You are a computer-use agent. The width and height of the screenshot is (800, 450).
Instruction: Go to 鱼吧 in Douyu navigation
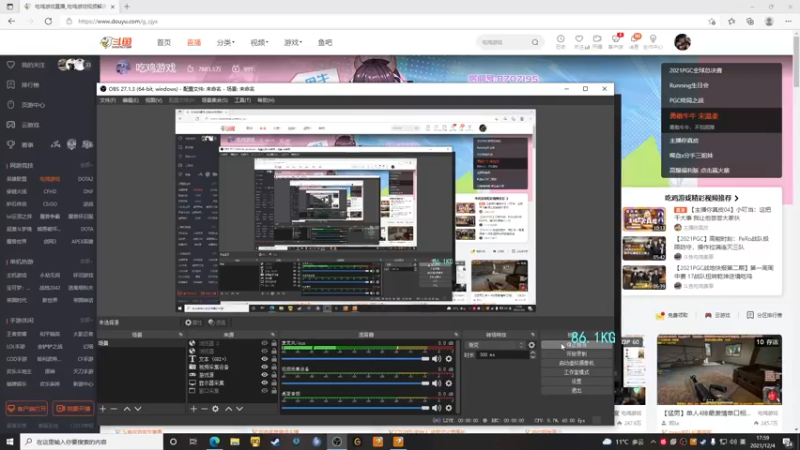[325, 42]
